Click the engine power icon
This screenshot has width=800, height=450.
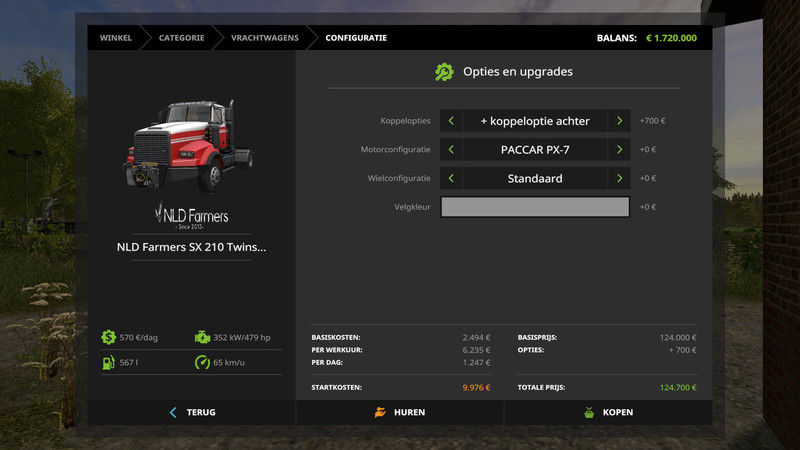pos(203,338)
